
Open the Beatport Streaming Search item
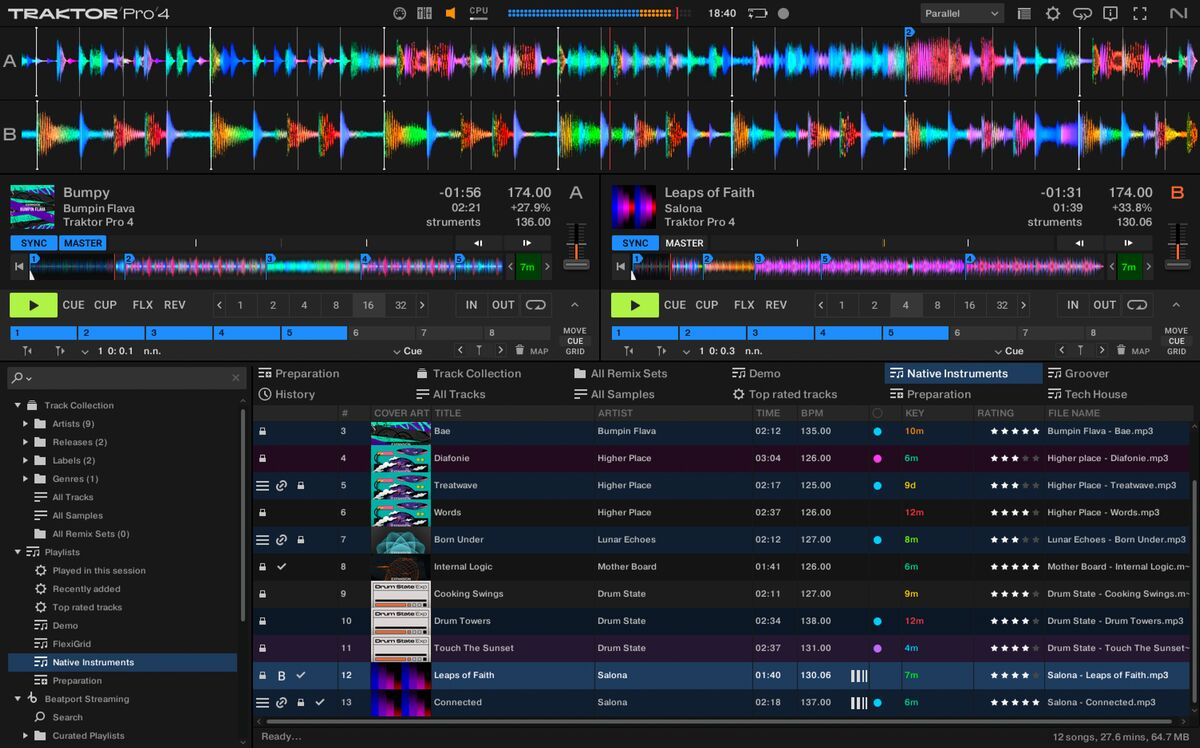pyautogui.click(x=67, y=717)
